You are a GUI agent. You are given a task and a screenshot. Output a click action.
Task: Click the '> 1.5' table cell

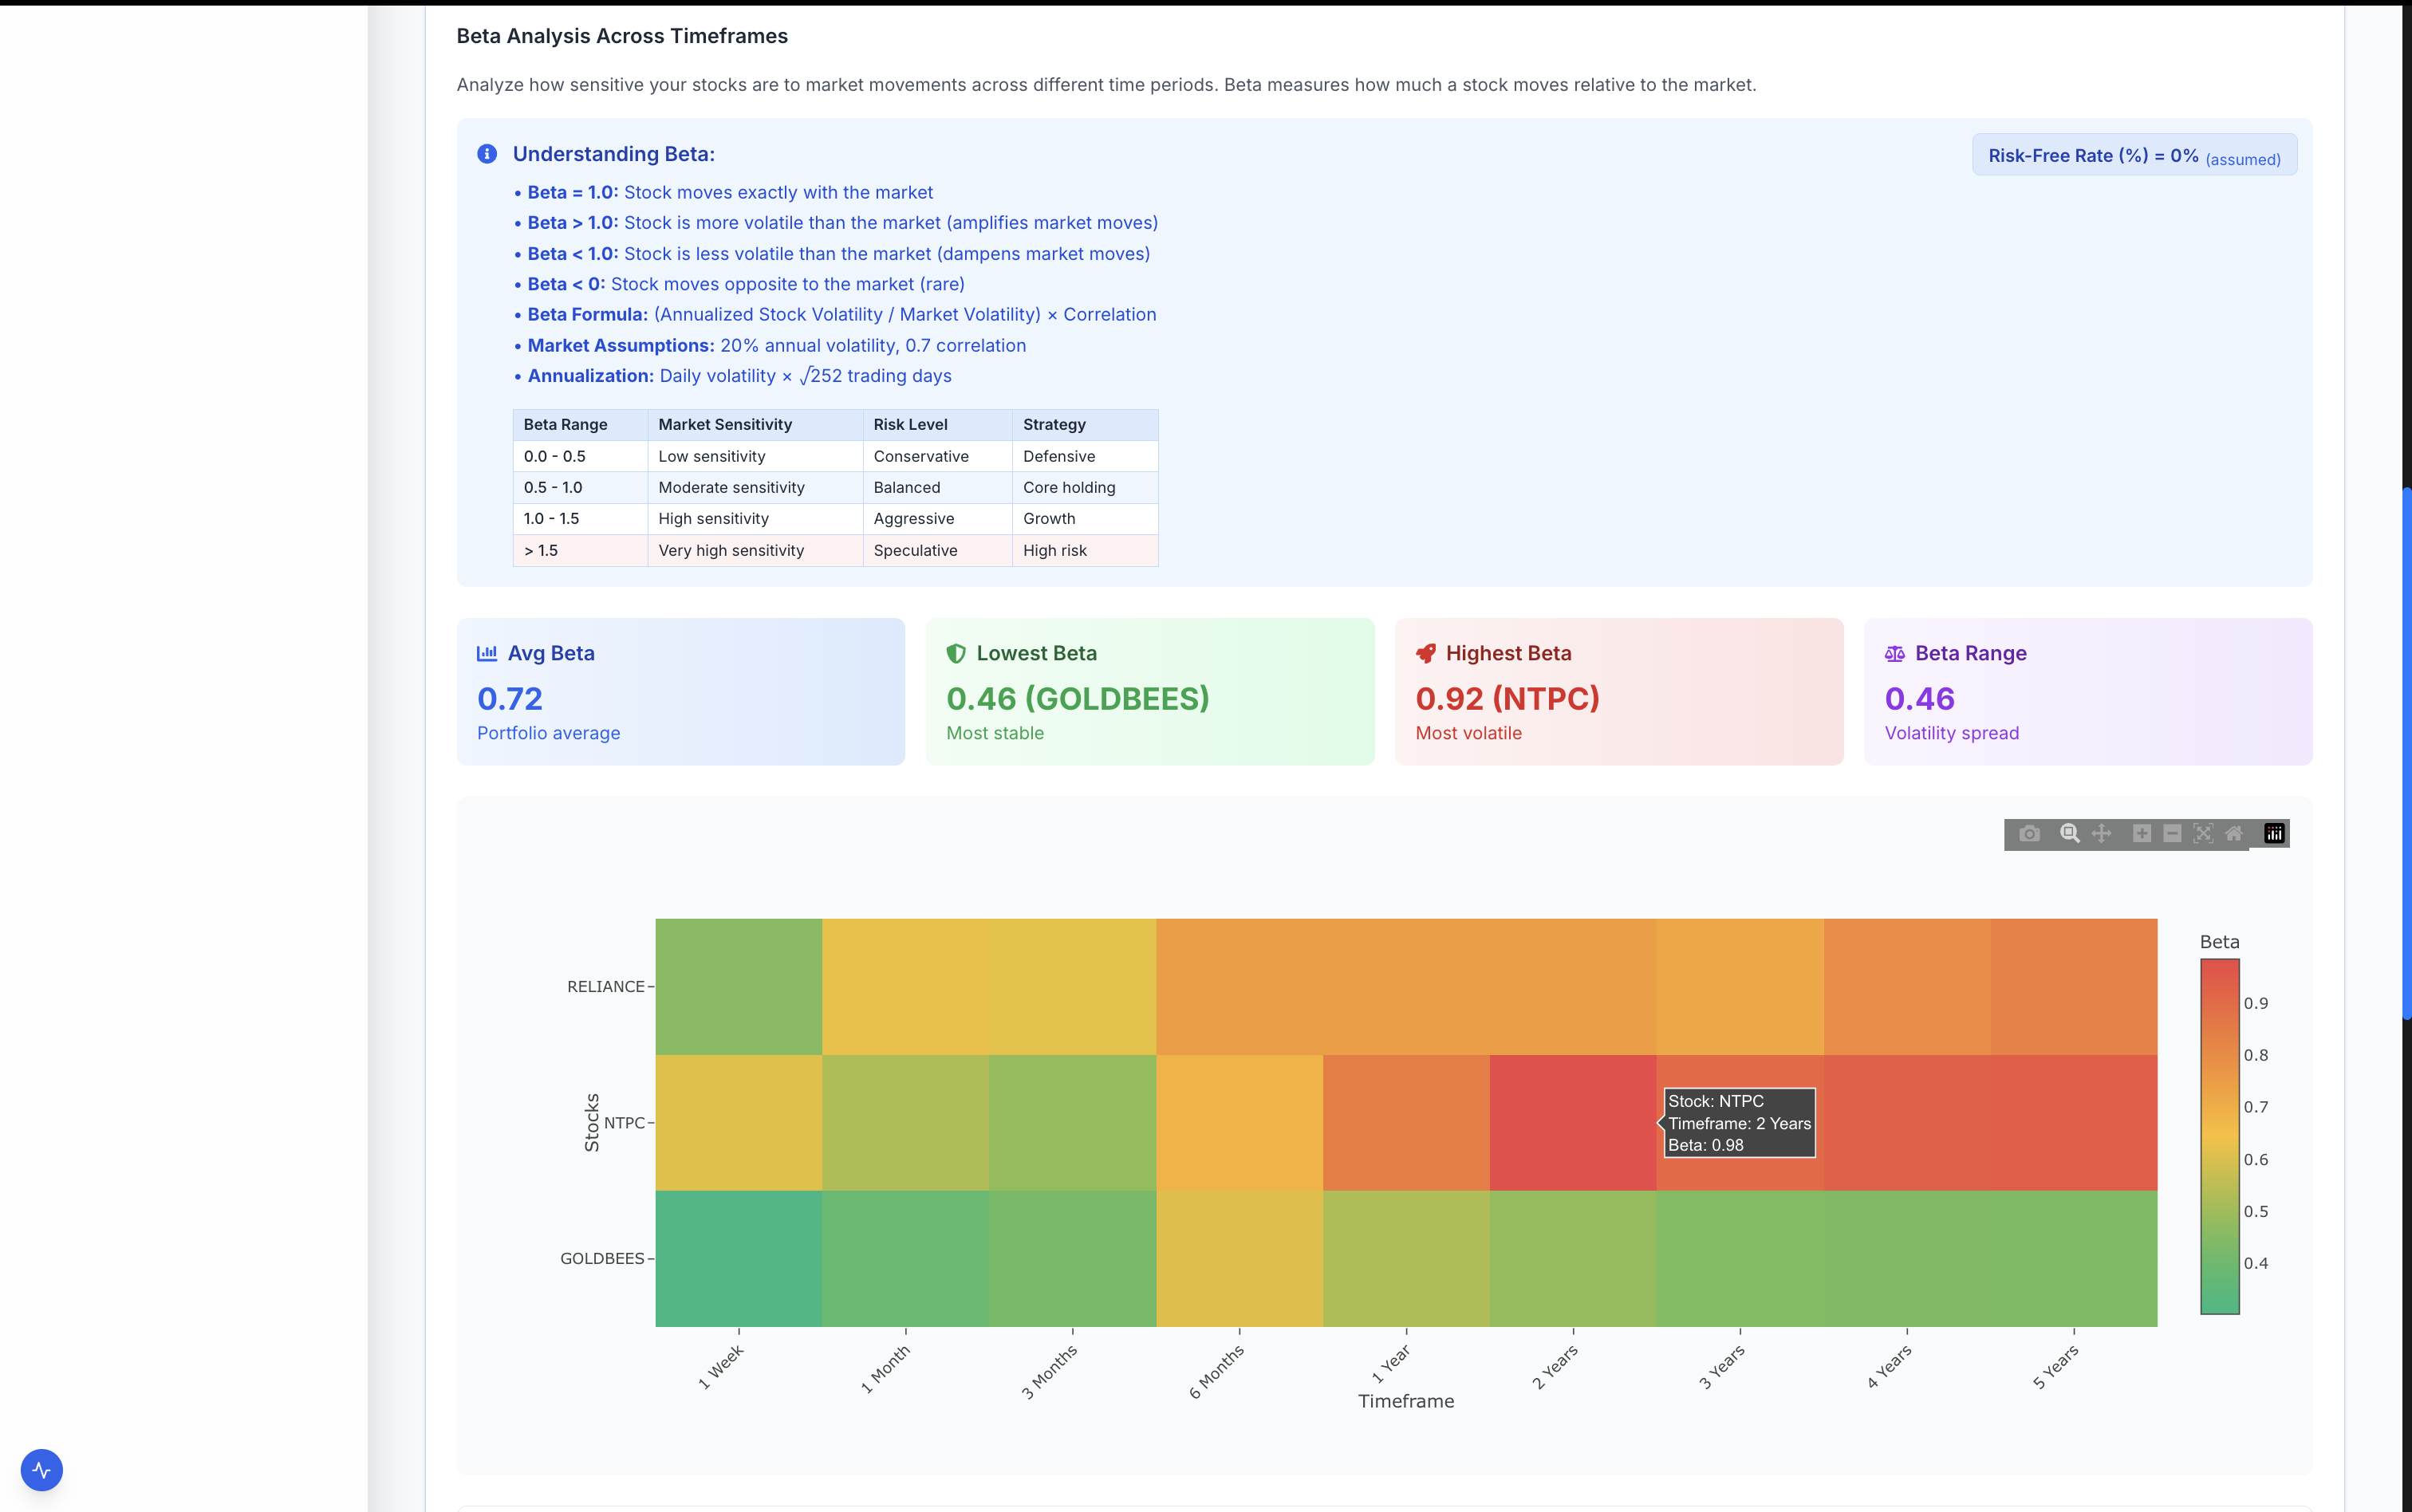580,550
